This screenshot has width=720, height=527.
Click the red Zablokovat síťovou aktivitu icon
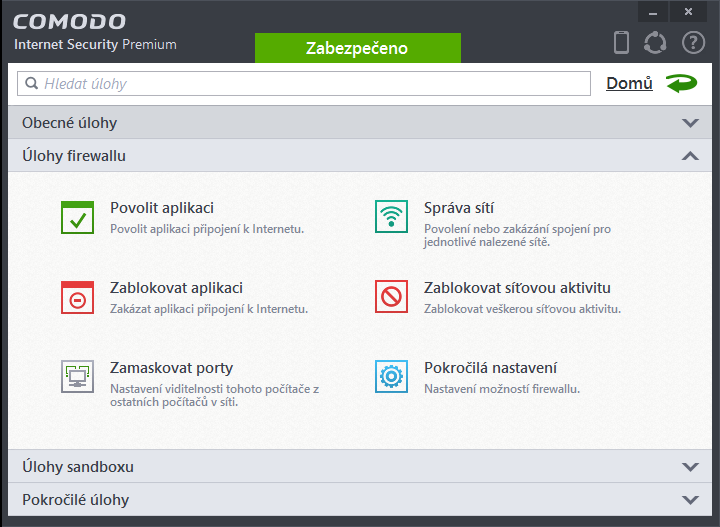click(x=391, y=297)
